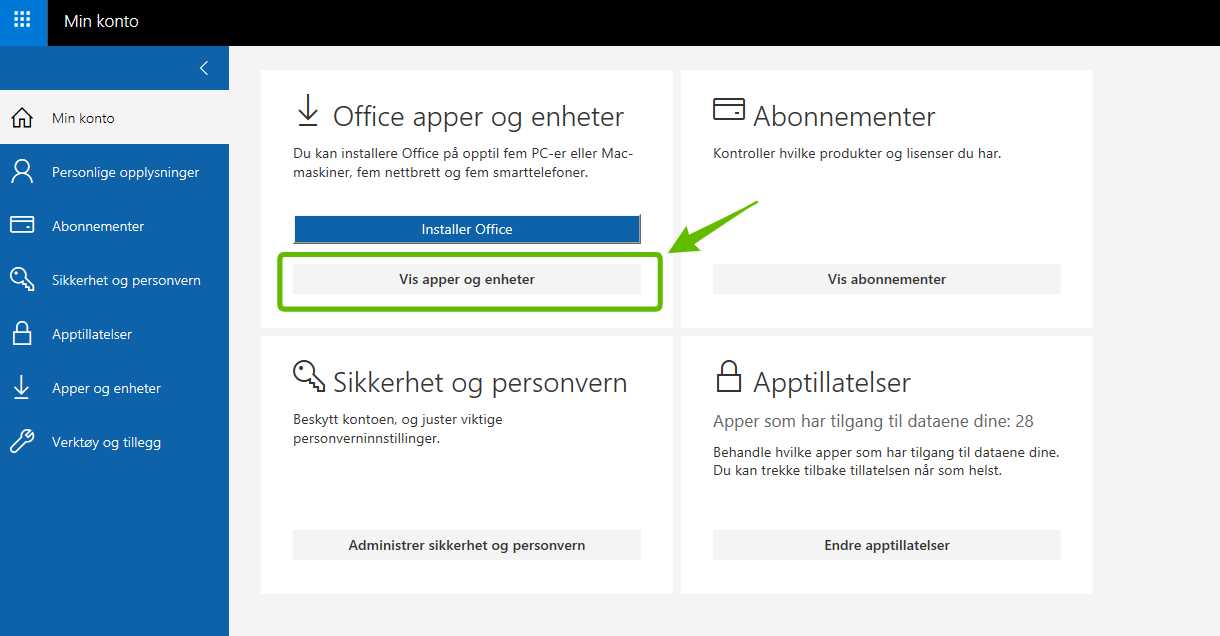Click the Office apper og enheter heading
Viewport: 1220px width, 636px height.
click(478, 117)
